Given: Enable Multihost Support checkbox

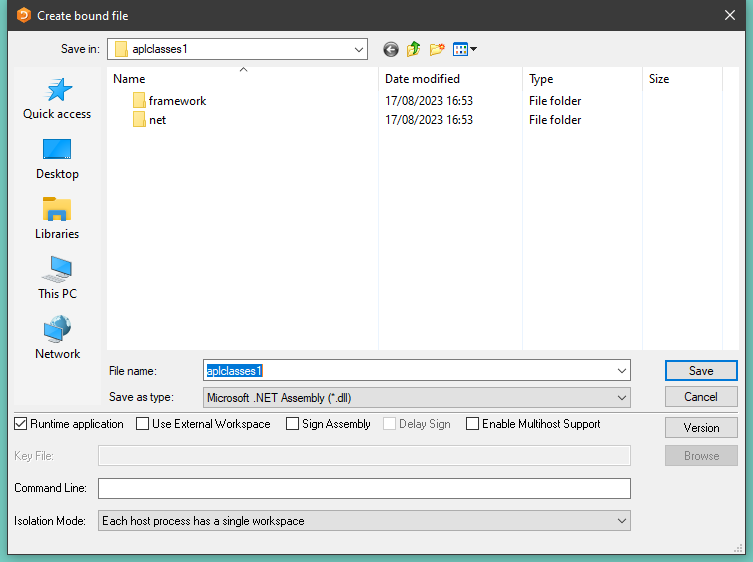Looking at the screenshot, I should coord(473,424).
